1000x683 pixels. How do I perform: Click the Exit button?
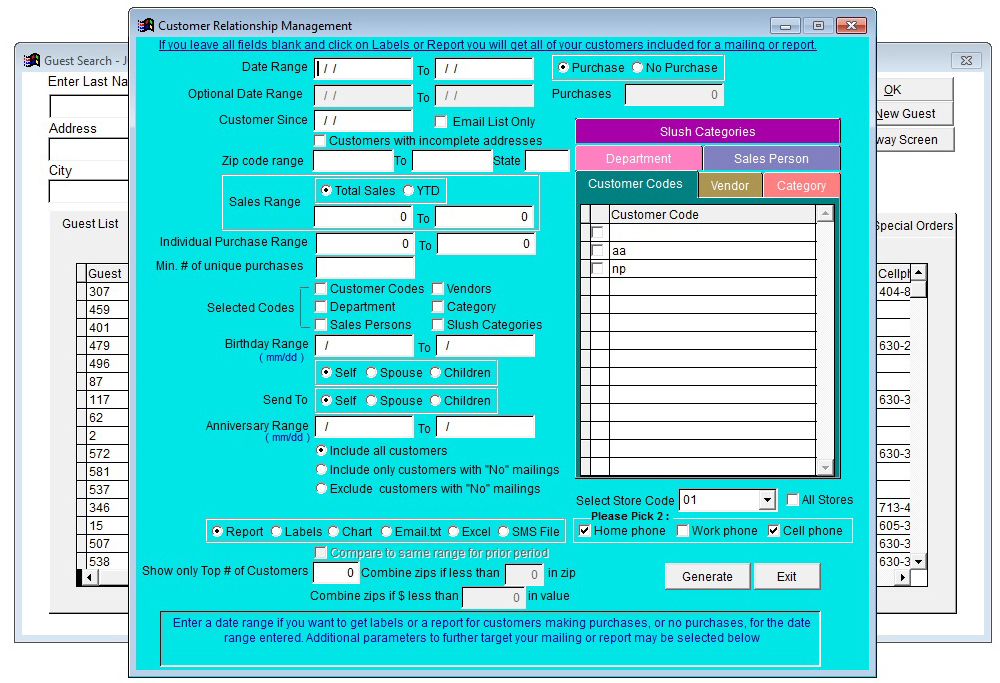click(786, 577)
